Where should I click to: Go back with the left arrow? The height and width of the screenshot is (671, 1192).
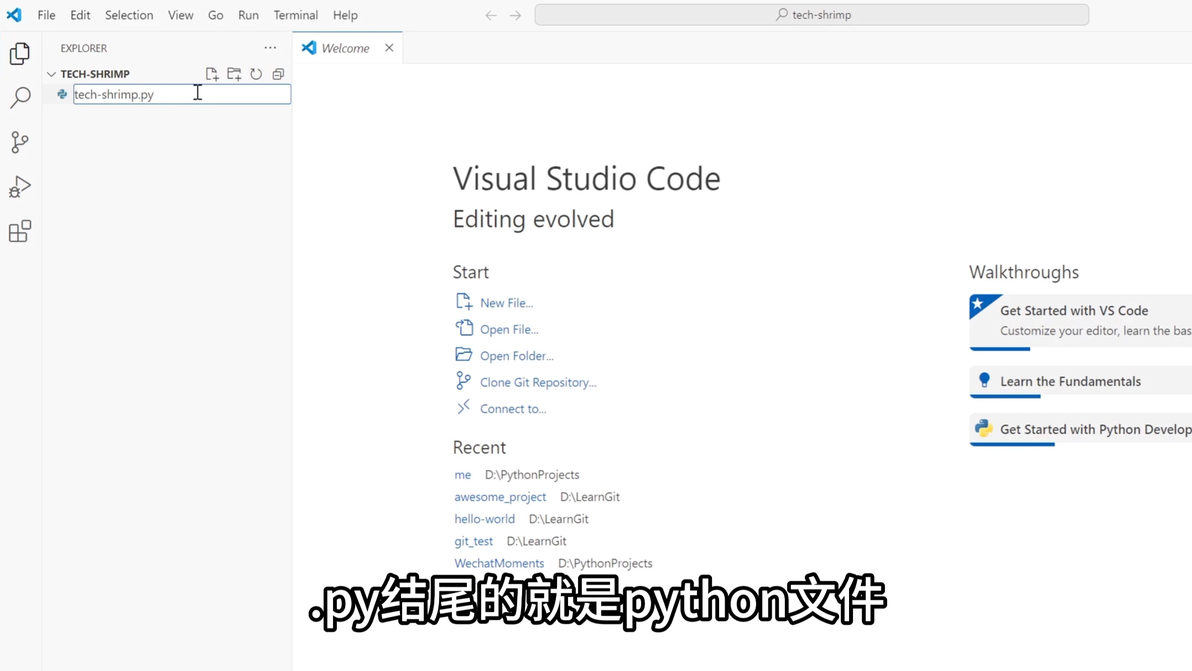[x=491, y=15]
